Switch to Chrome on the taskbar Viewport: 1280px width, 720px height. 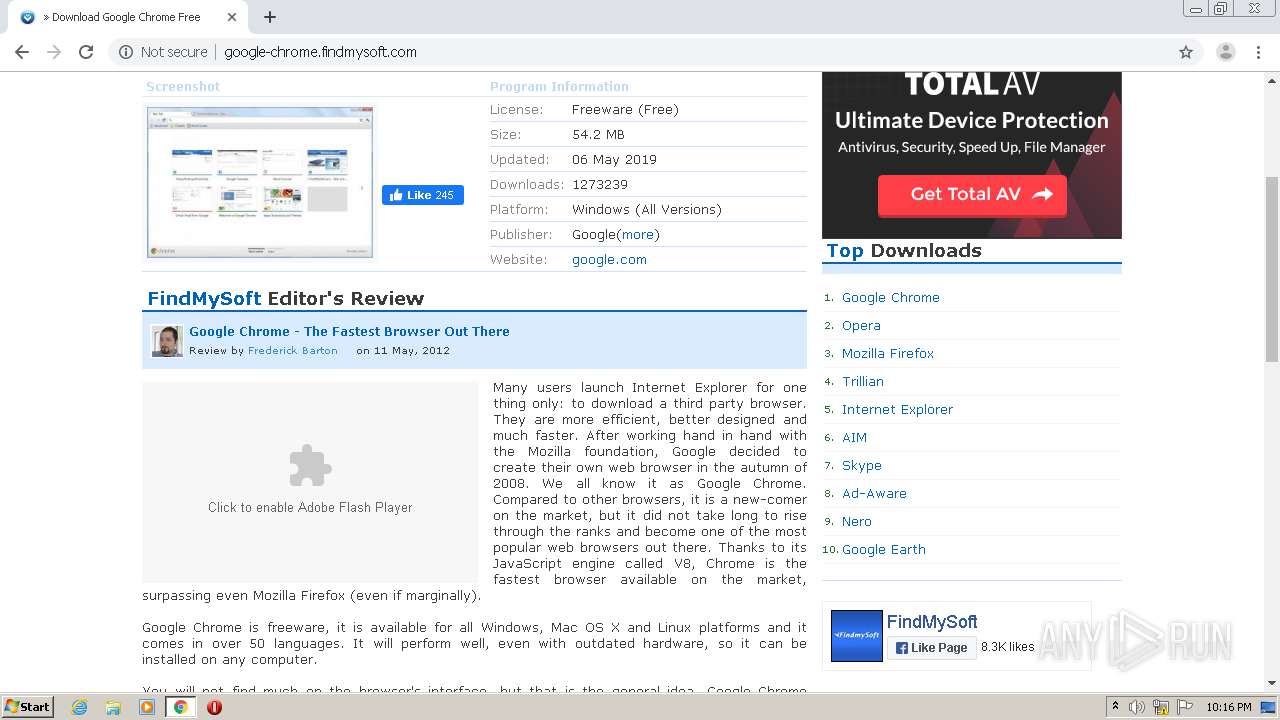pyautogui.click(x=180, y=707)
